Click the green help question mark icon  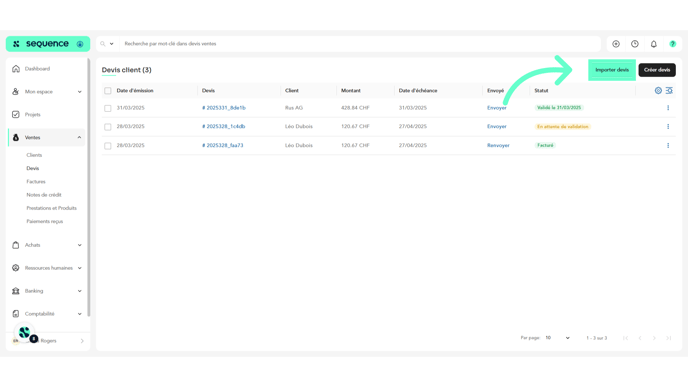tap(673, 44)
